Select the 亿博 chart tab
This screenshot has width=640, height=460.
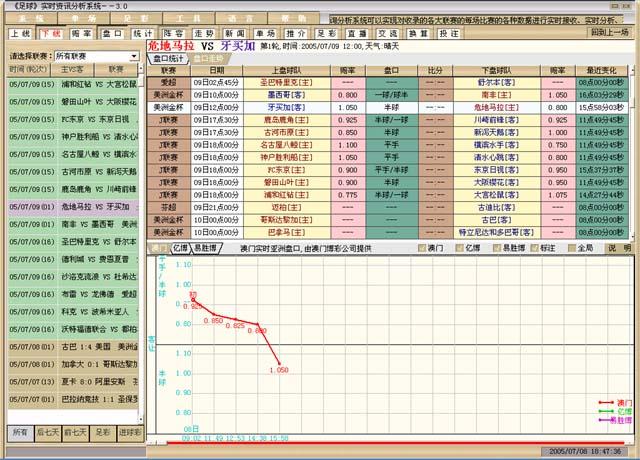180,248
